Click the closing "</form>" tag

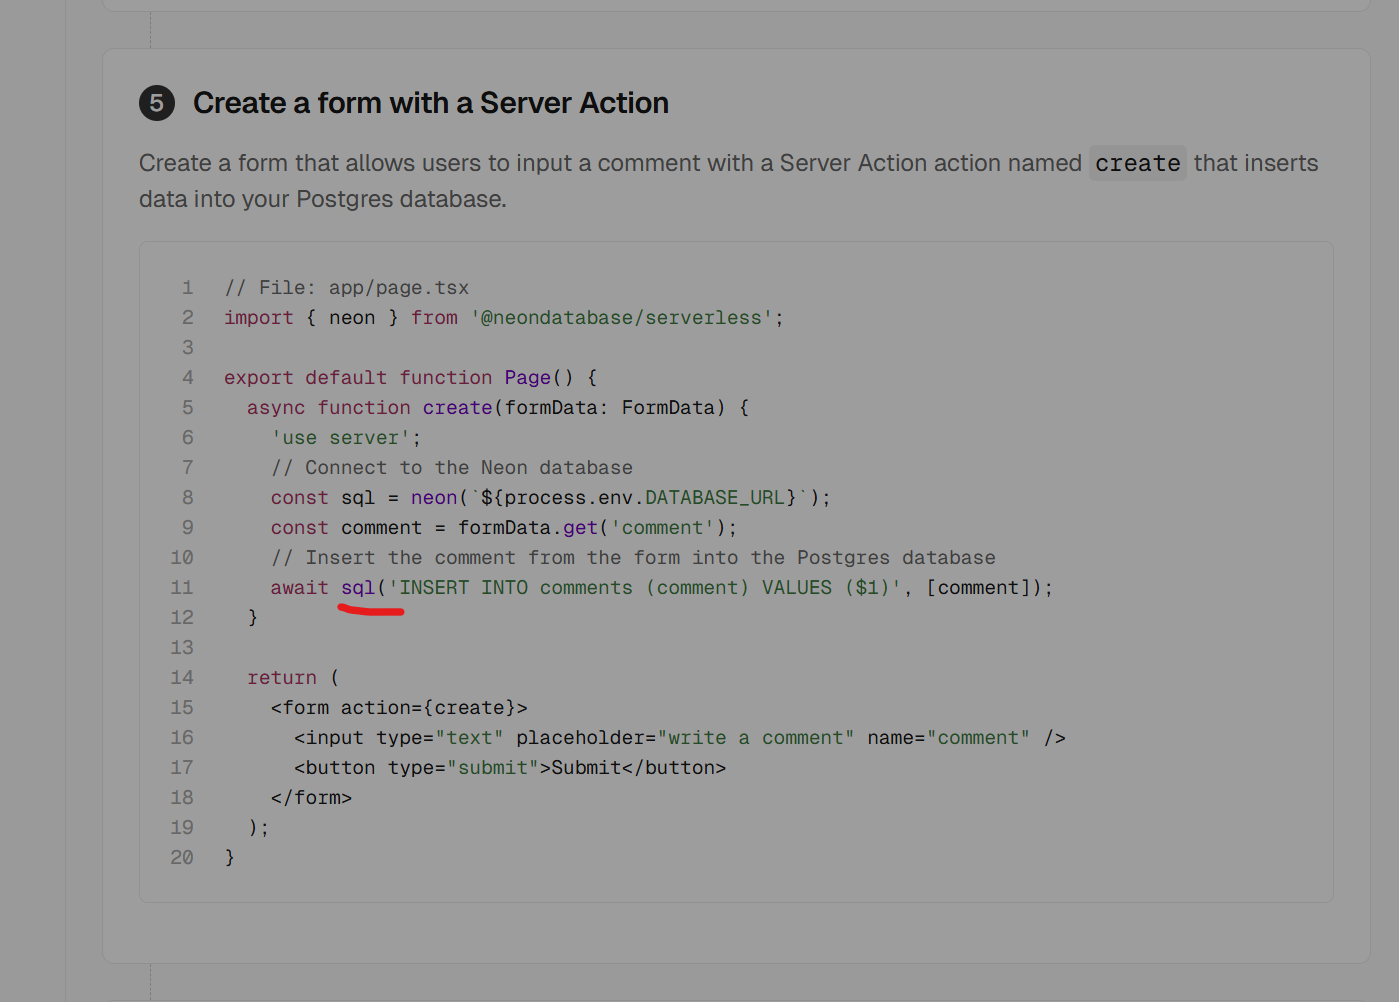[311, 798]
